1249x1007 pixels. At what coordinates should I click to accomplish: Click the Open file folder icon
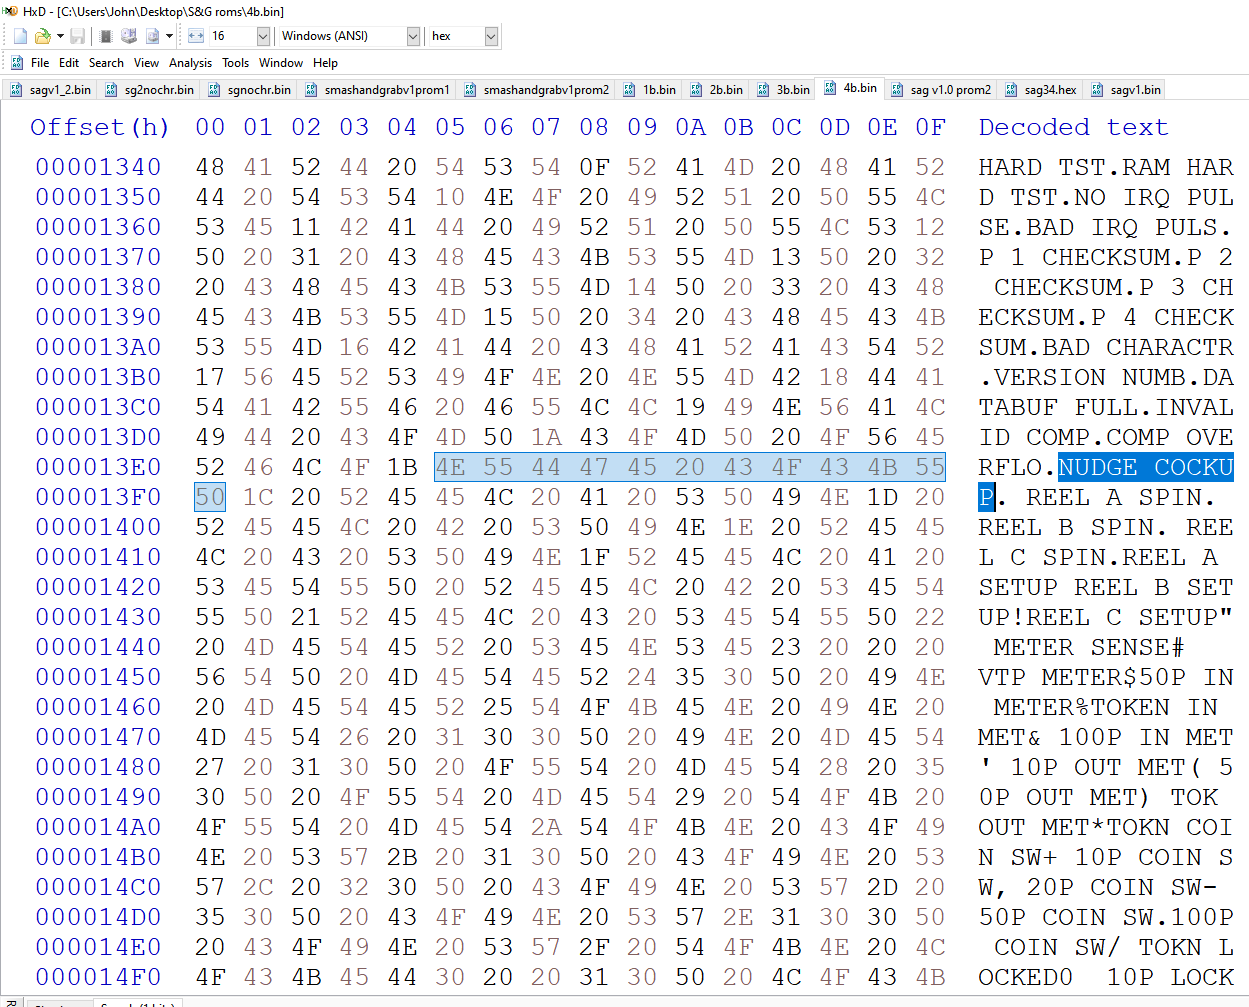click(x=43, y=36)
